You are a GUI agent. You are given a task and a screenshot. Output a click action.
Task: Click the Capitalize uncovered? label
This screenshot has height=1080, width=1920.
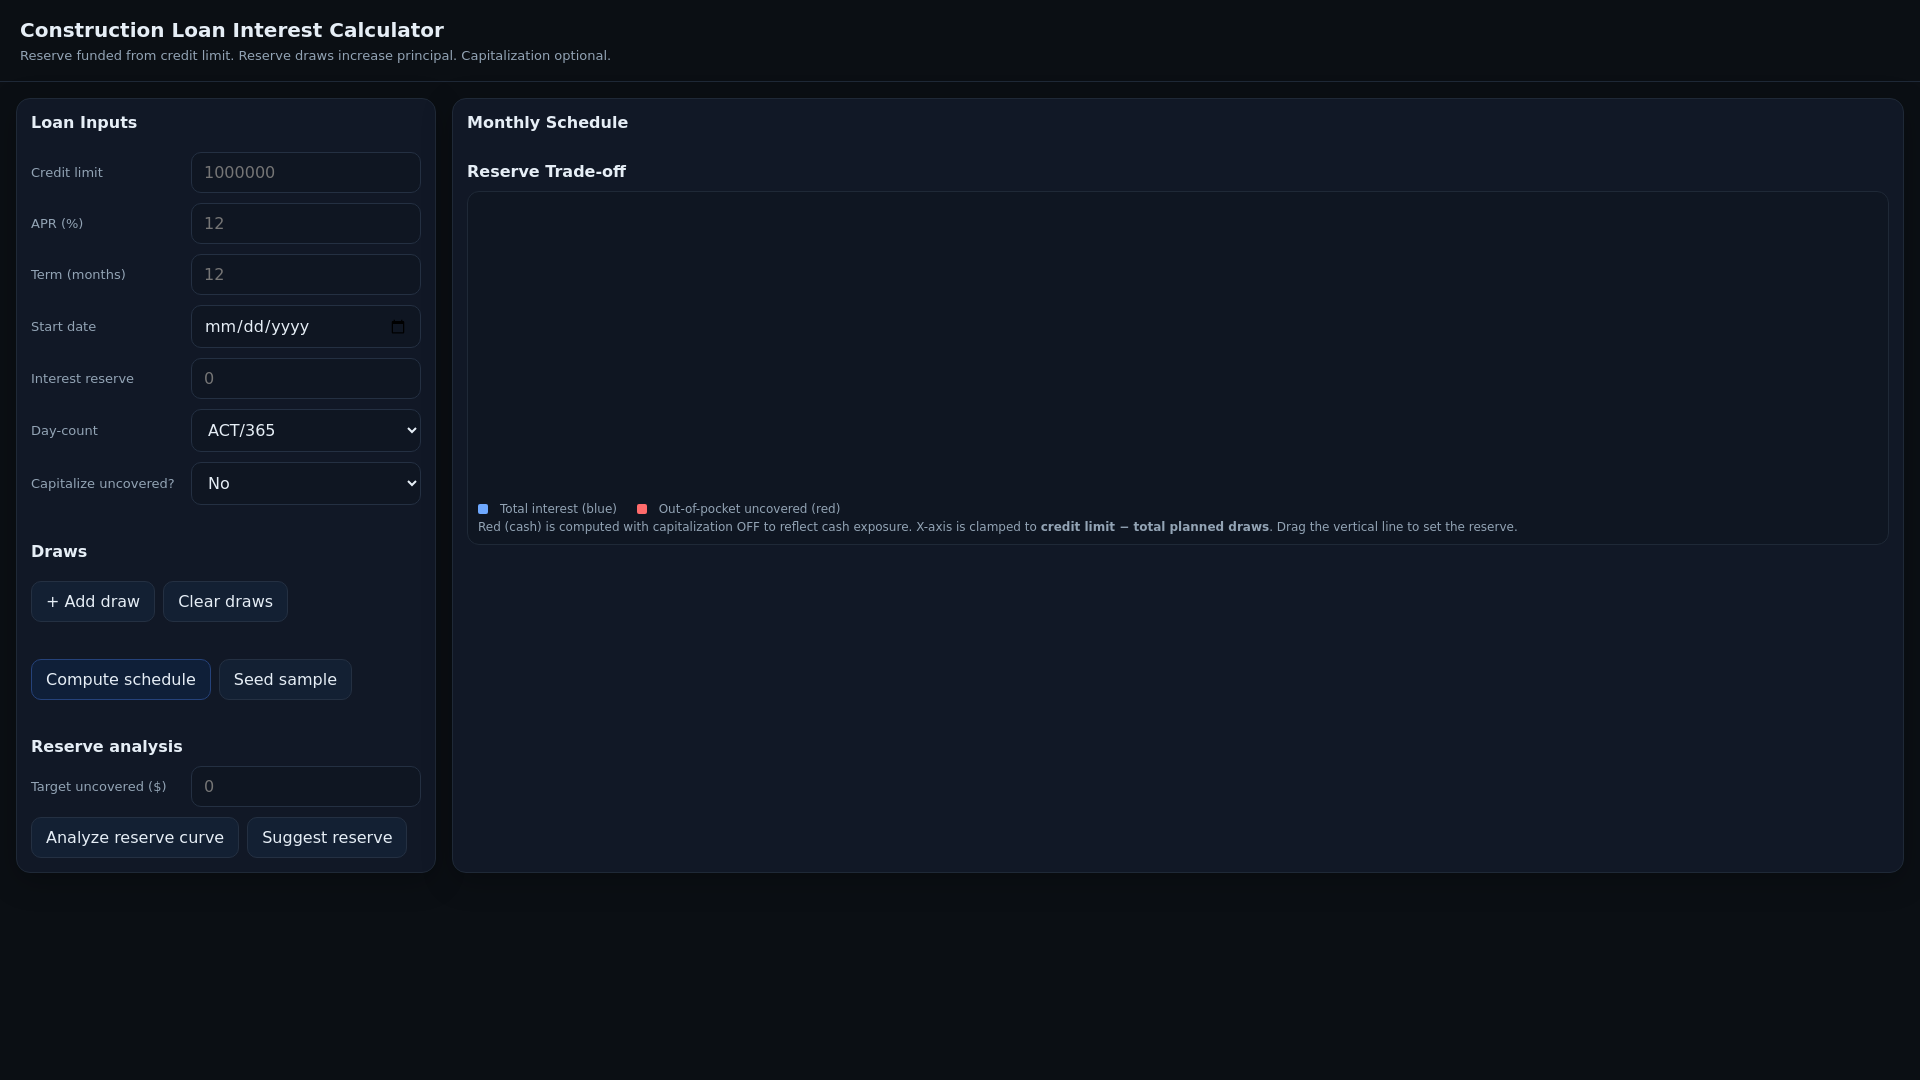point(103,483)
